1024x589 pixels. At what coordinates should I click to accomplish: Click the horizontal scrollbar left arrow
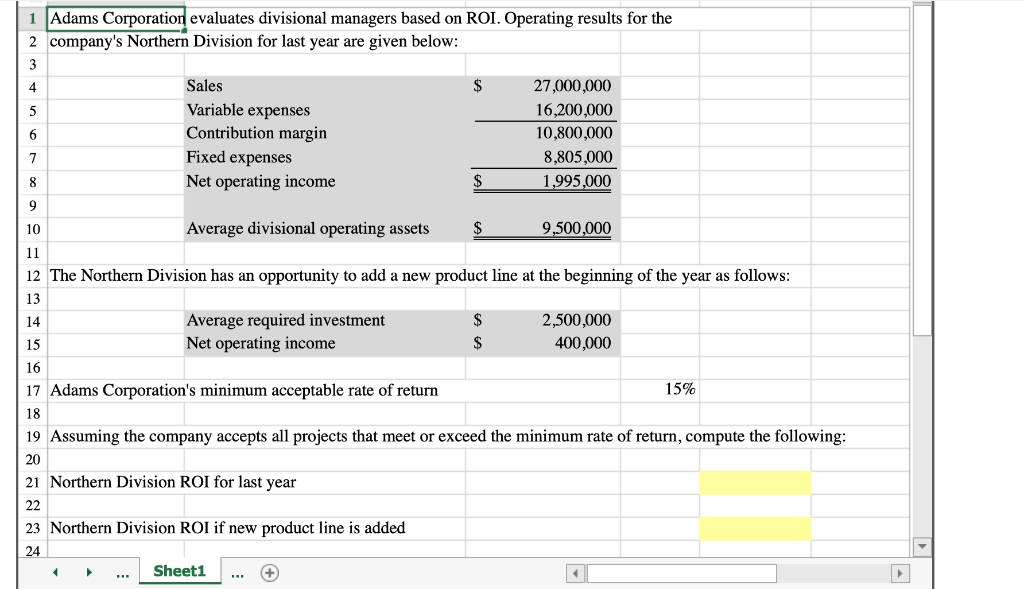574,573
